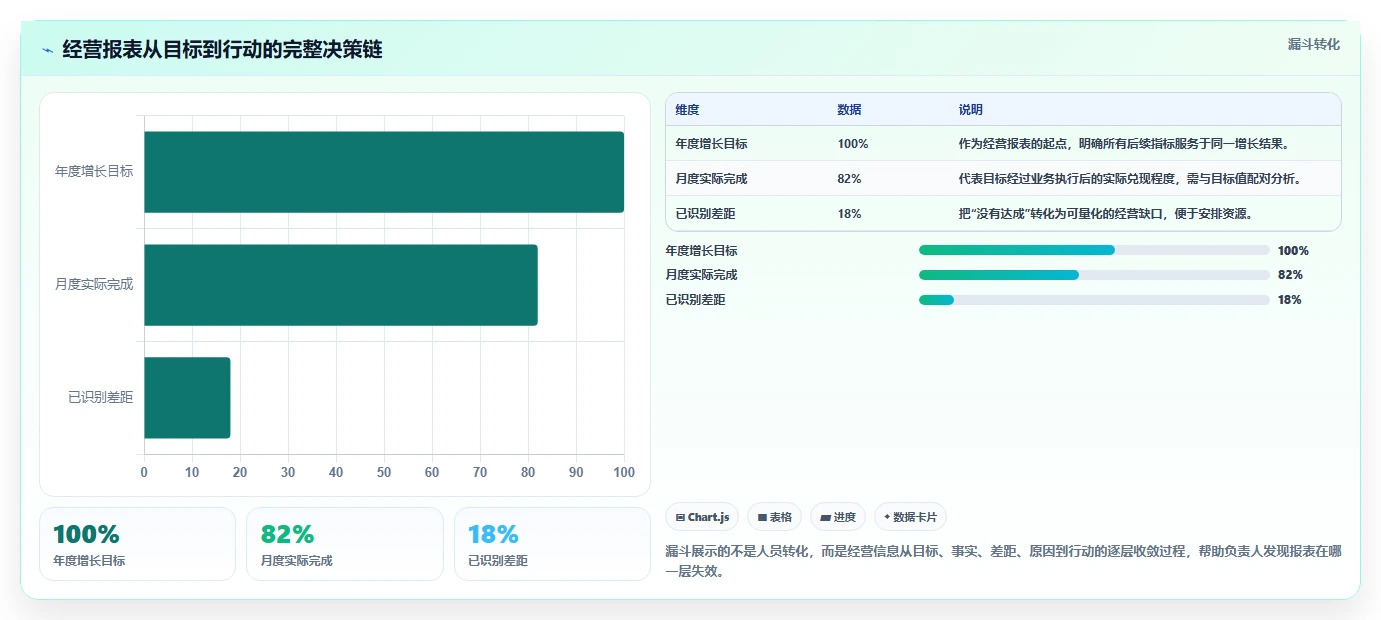1381x620 pixels.
Task: Open the 100% 年度增长目标 stat card
Action: 138,544
